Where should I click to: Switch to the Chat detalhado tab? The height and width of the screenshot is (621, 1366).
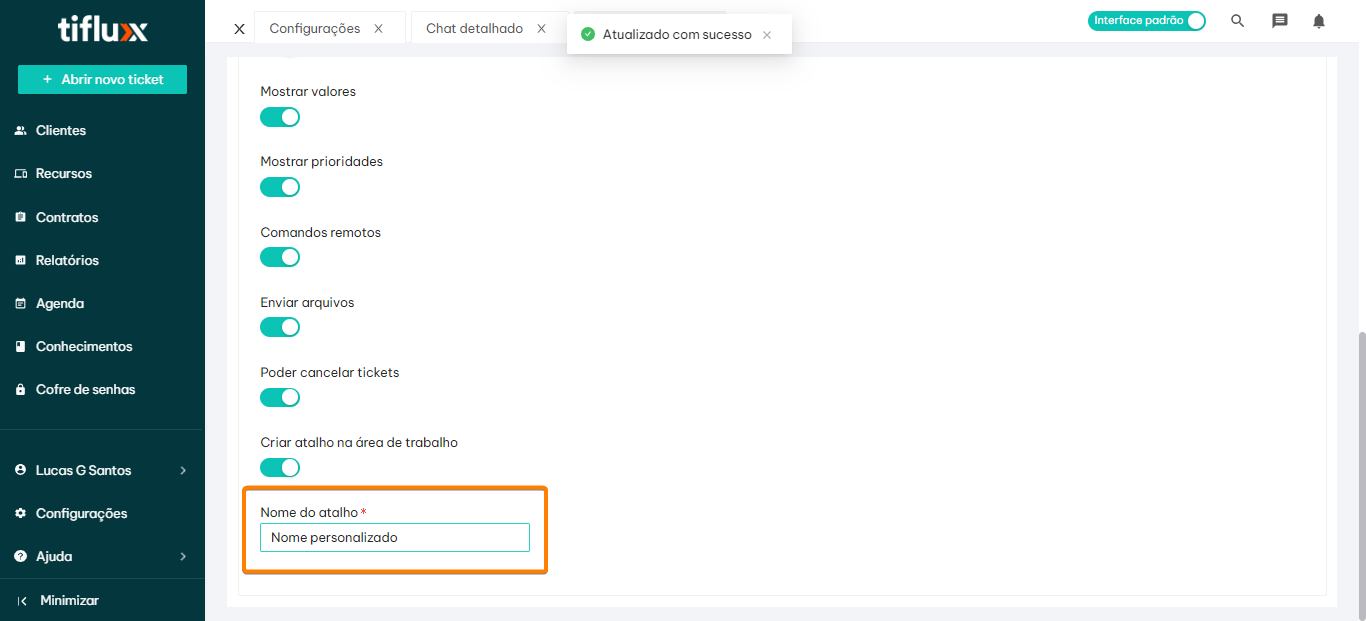pos(474,29)
